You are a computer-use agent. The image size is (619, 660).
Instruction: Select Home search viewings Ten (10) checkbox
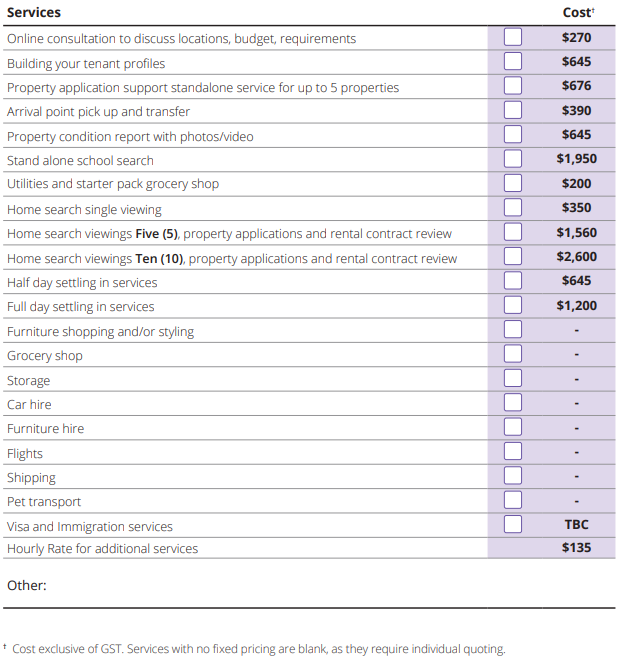click(513, 257)
